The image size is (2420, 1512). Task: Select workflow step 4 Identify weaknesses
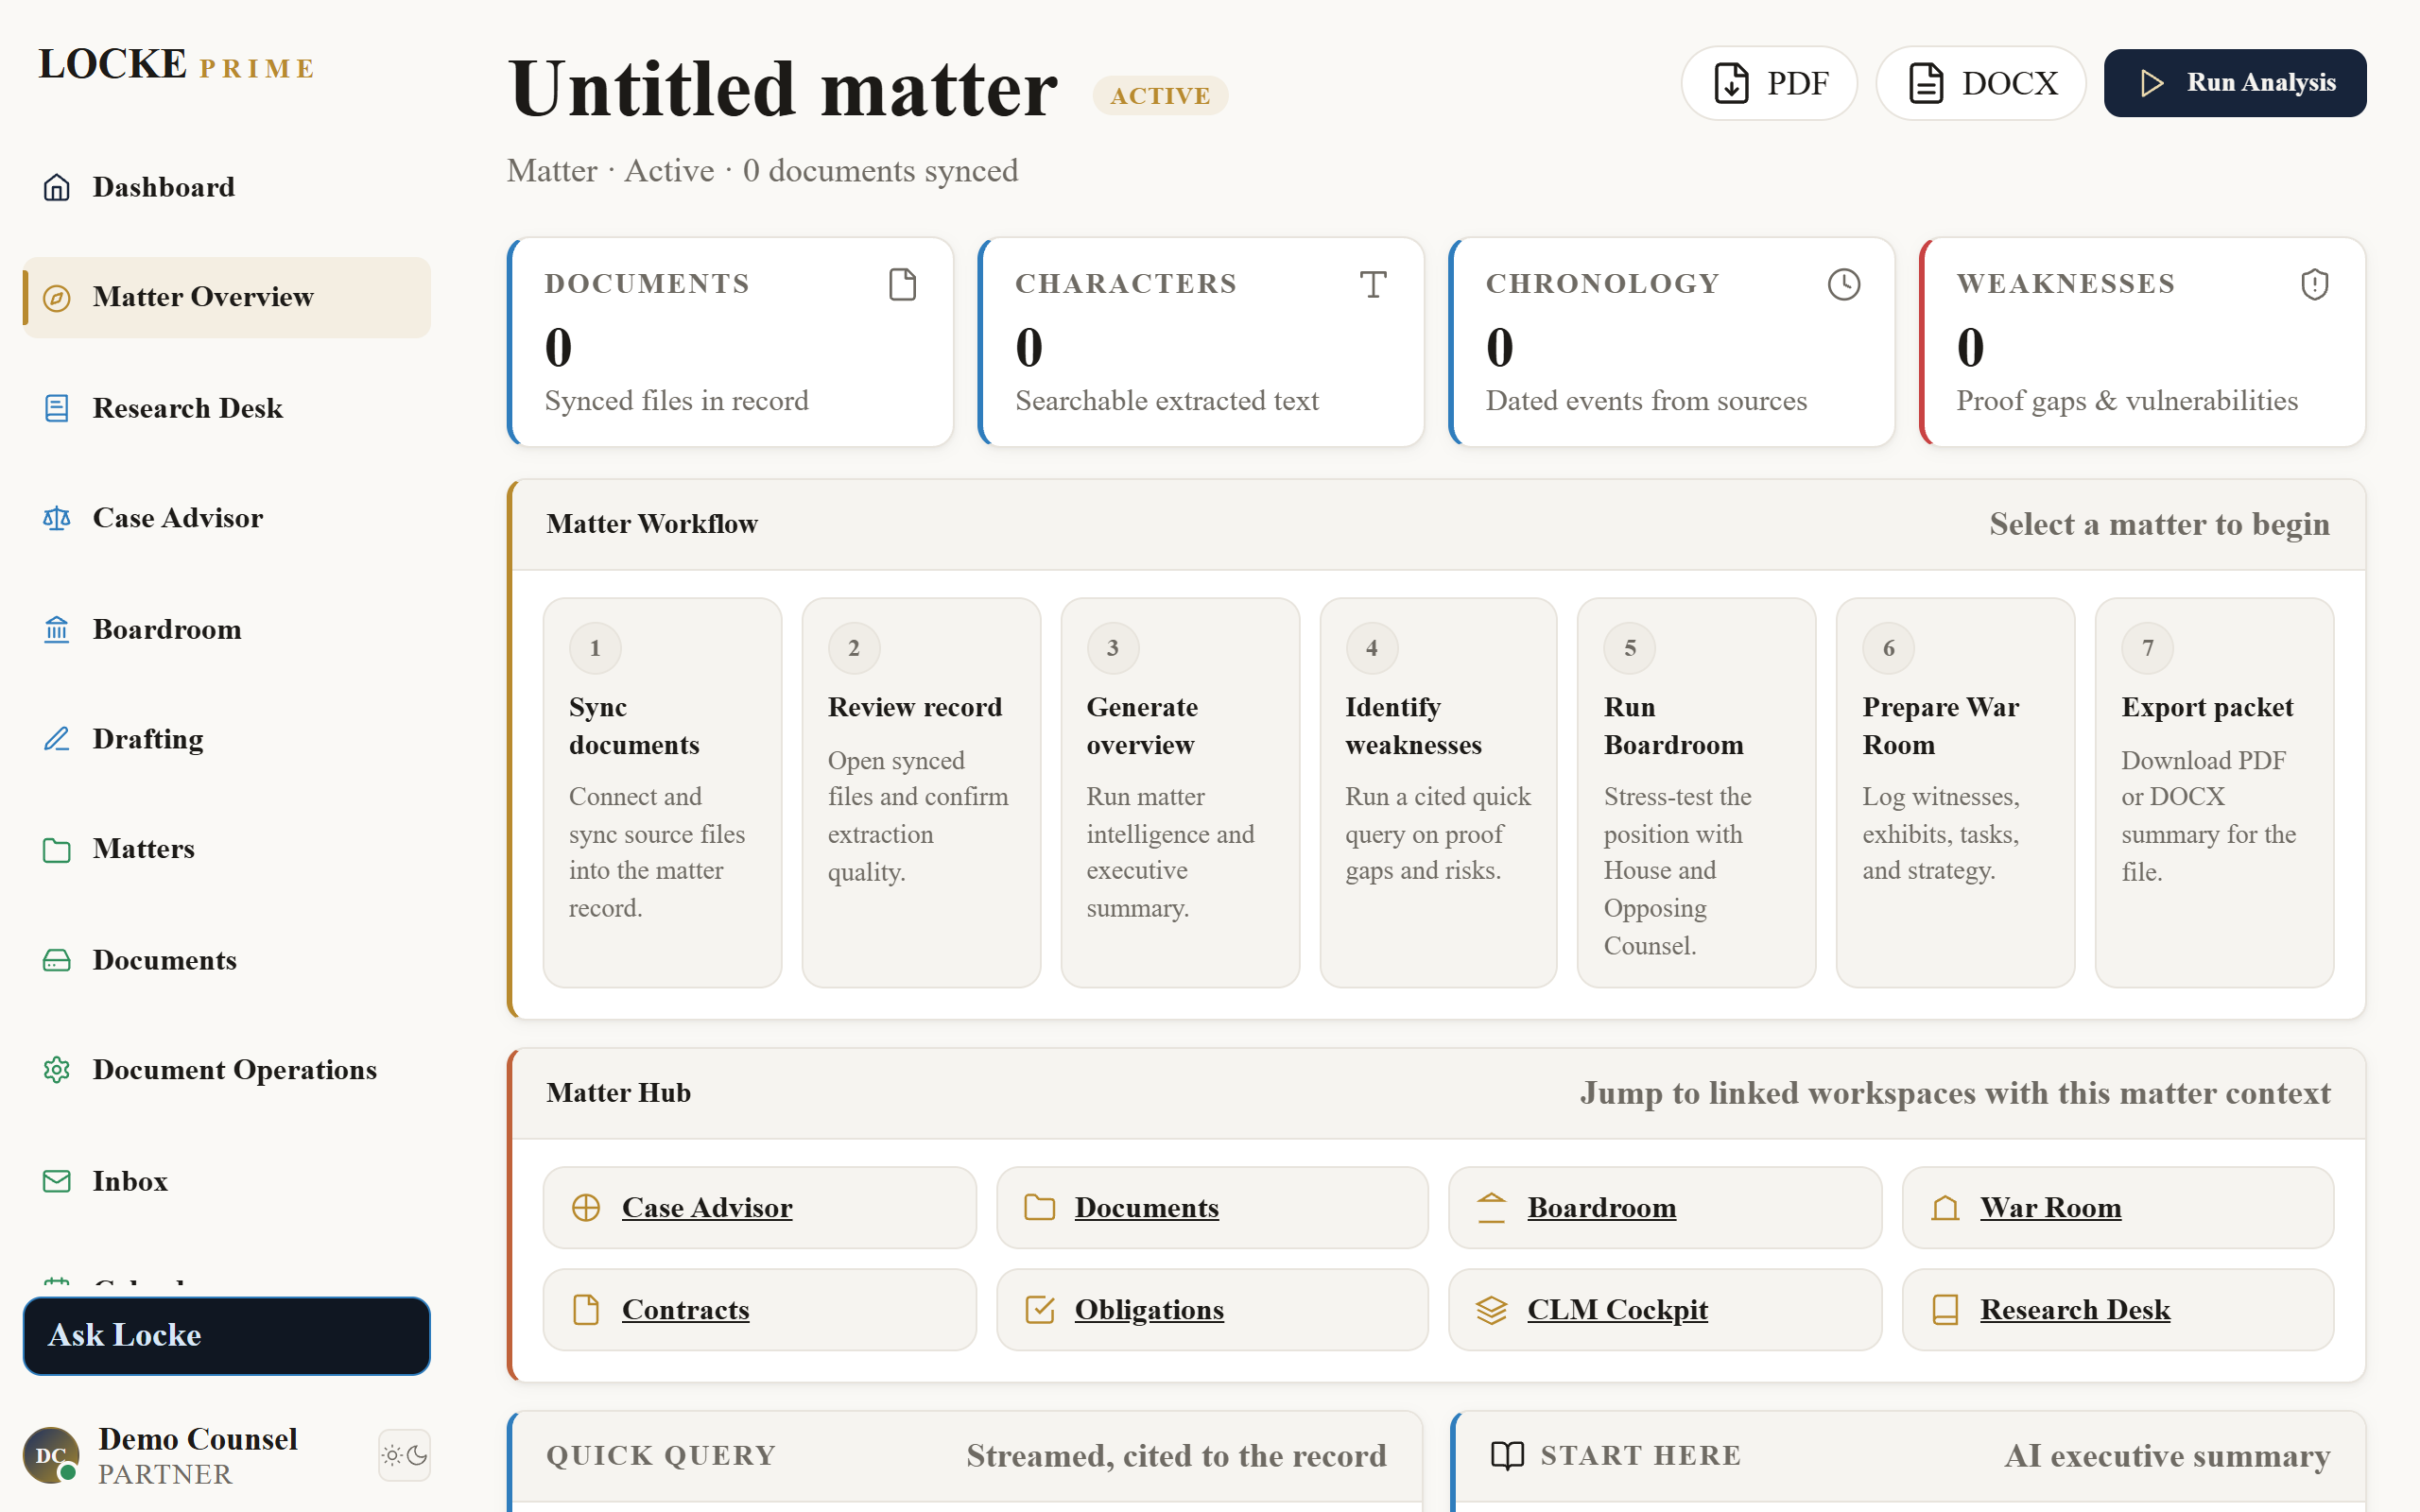[1438, 793]
